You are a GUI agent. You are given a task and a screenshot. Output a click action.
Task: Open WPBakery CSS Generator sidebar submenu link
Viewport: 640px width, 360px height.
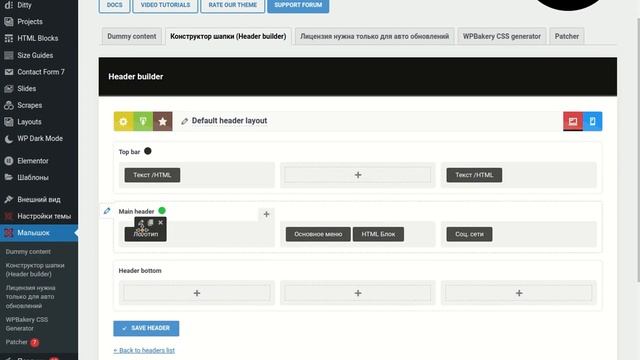coord(27,324)
